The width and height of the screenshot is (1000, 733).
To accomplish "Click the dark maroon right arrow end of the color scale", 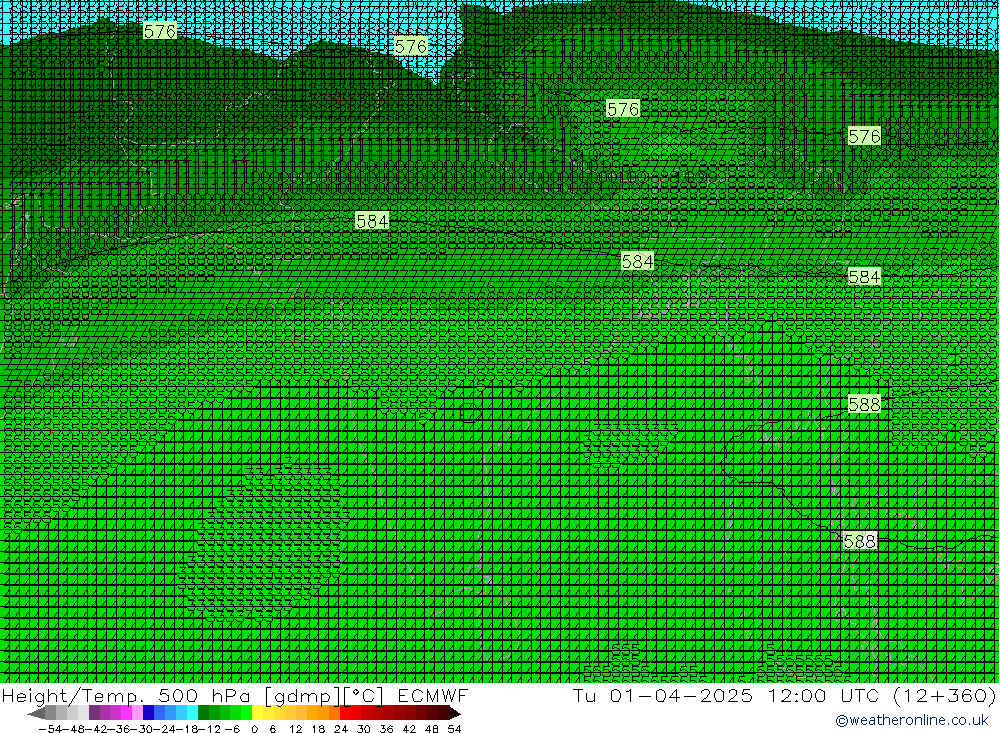I will pos(454,713).
